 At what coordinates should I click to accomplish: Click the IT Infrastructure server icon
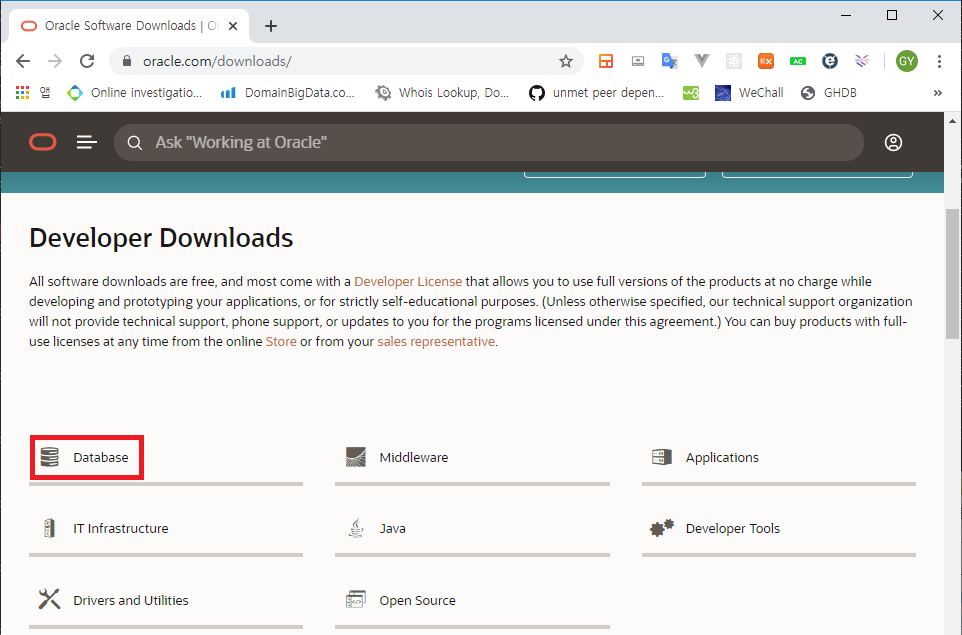49,528
